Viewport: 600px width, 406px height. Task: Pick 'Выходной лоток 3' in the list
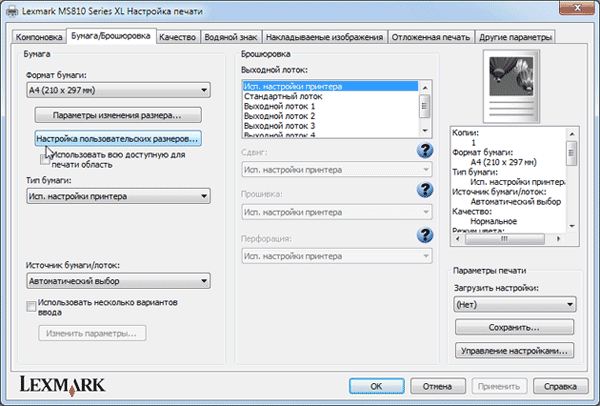331,126
